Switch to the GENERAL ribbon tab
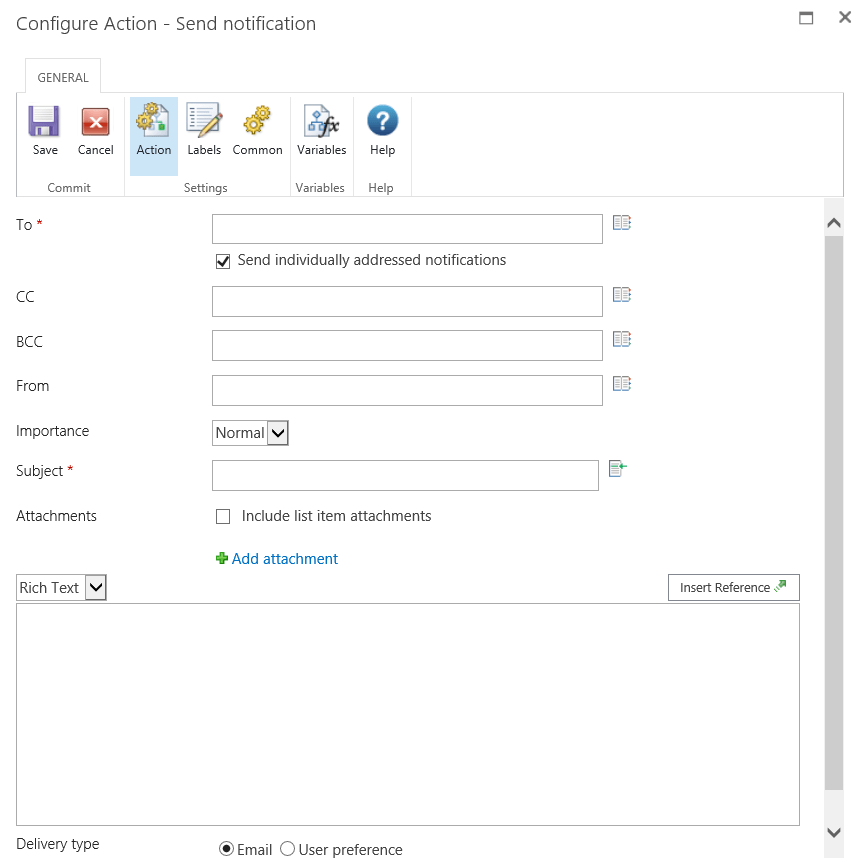Screen dimensions: 857x862 pyautogui.click(x=63, y=78)
